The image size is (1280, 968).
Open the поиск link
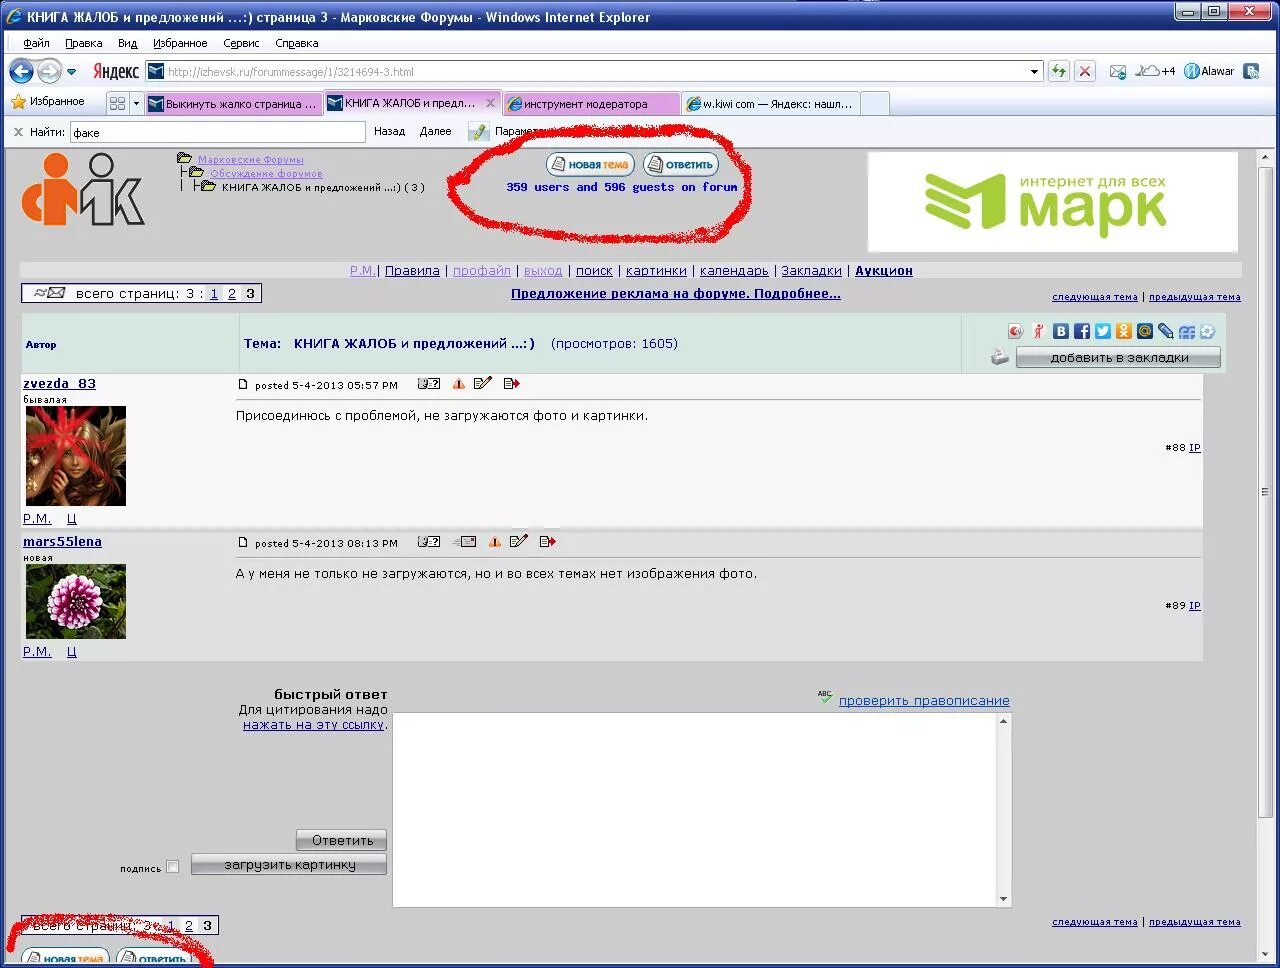click(594, 271)
